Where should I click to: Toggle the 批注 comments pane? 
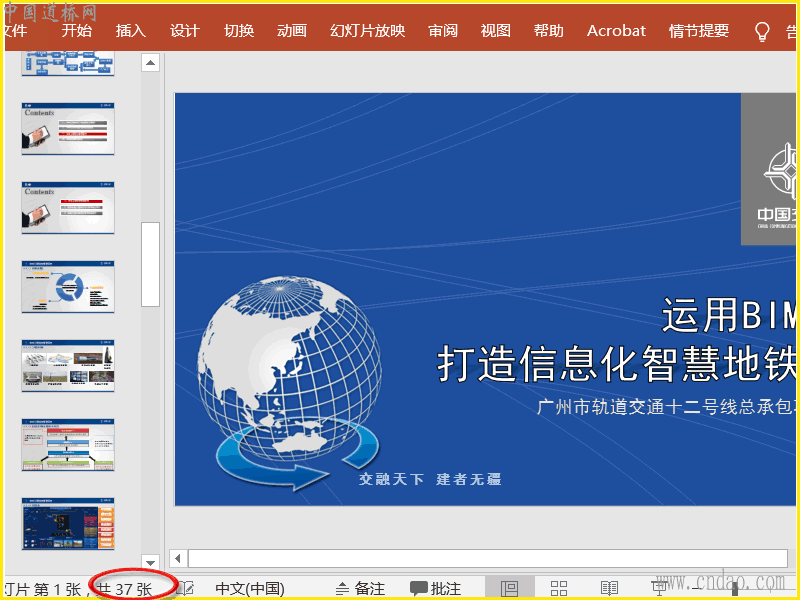pos(435,588)
